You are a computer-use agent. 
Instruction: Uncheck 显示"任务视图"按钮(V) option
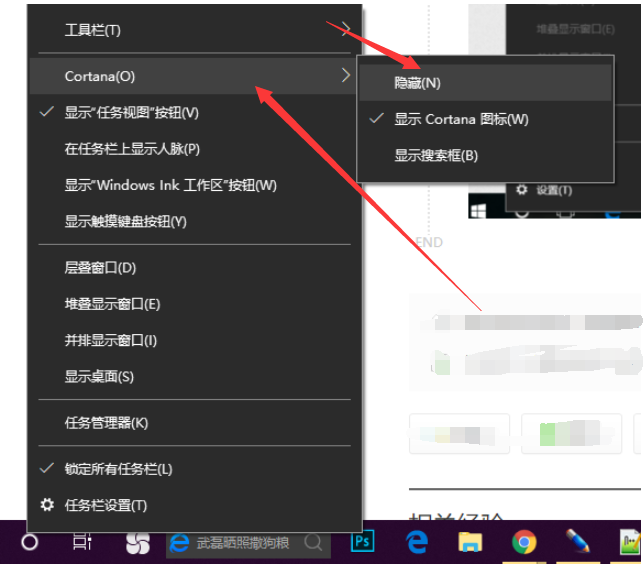tap(131, 113)
